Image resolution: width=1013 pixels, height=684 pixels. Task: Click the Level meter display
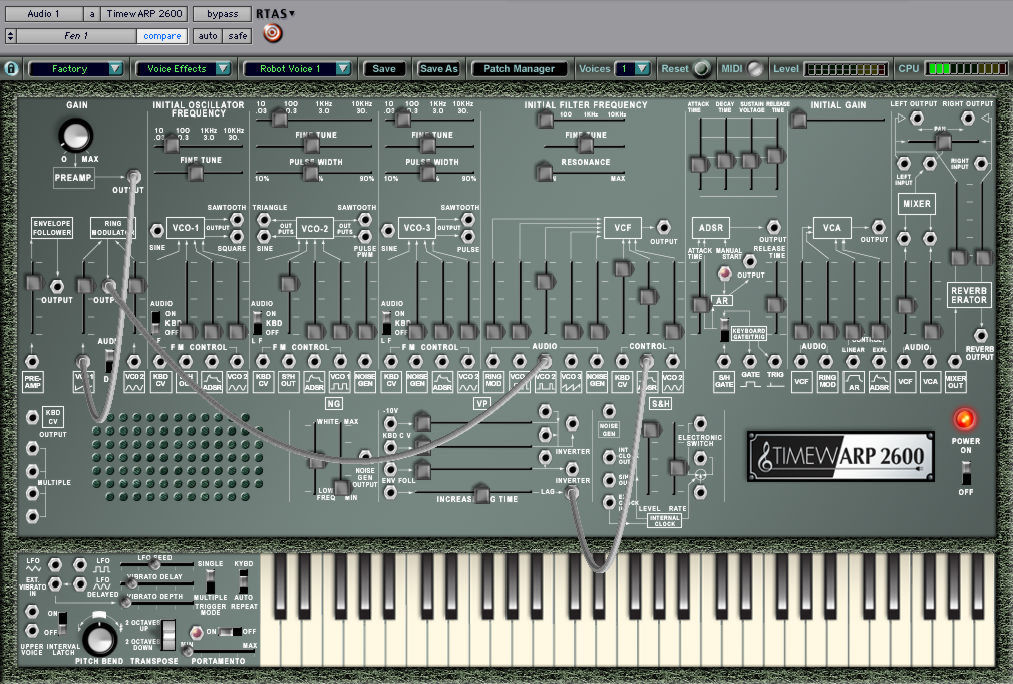(846, 68)
